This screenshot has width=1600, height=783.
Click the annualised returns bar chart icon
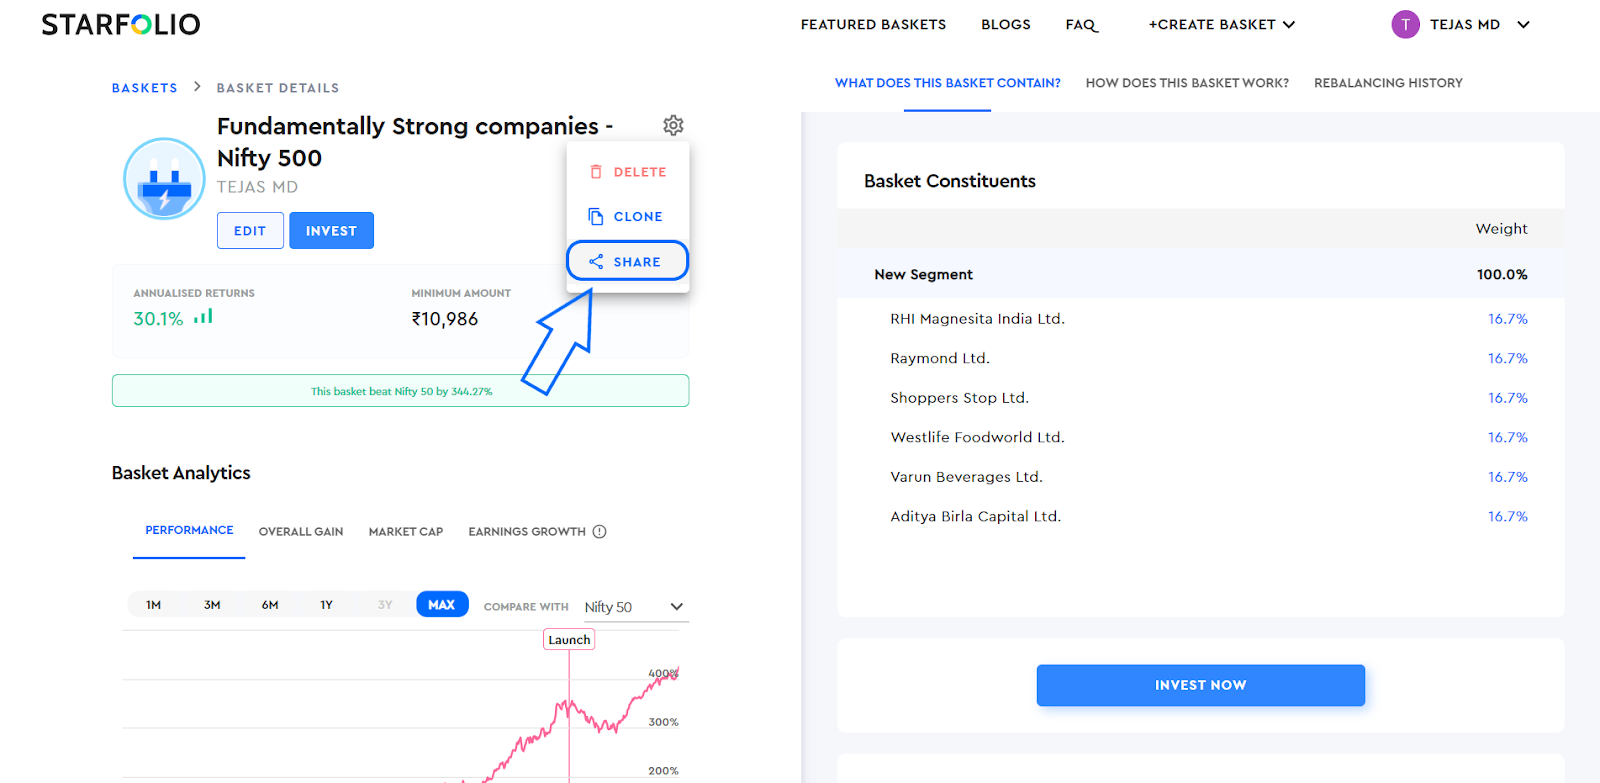click(x=203, y=316)
